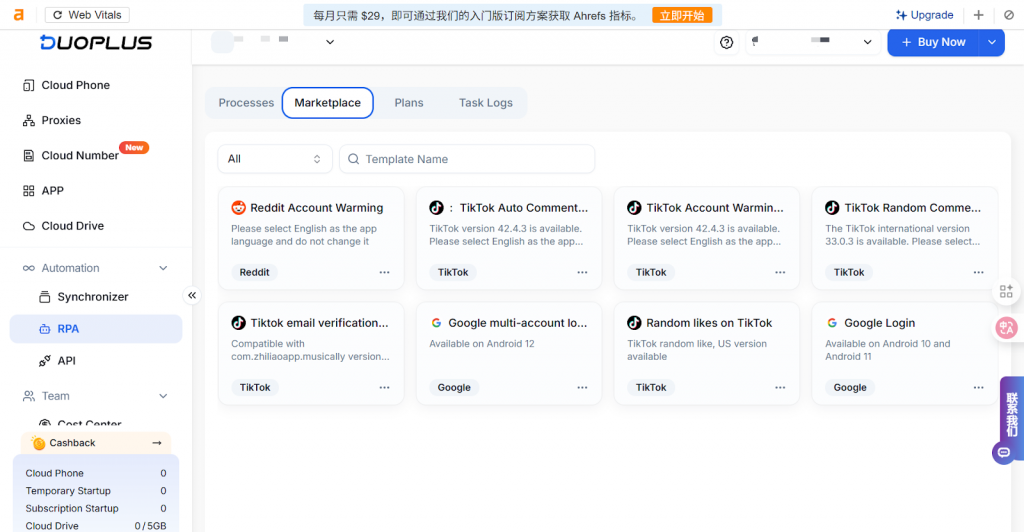Expand the All category filter dropdown
Screen dimensions: 1024x532
tap(275, 159)
